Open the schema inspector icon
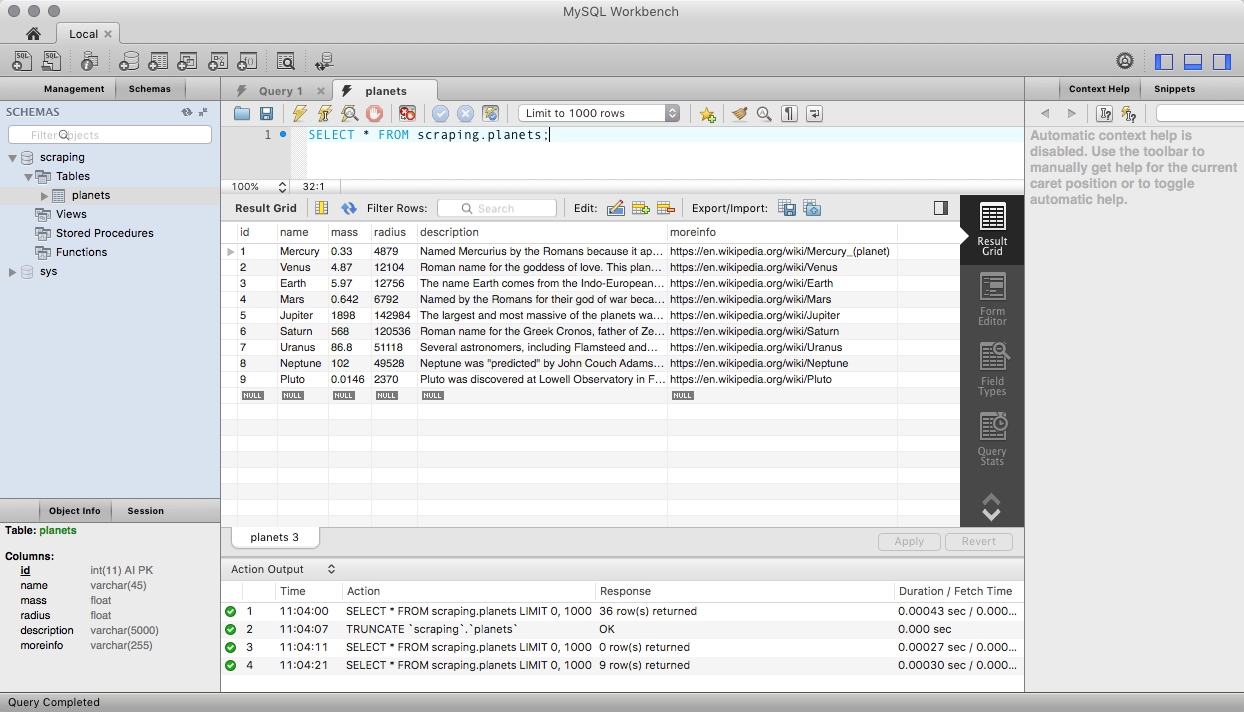This screenshot has width=1244, height=712. pos(91,61)
